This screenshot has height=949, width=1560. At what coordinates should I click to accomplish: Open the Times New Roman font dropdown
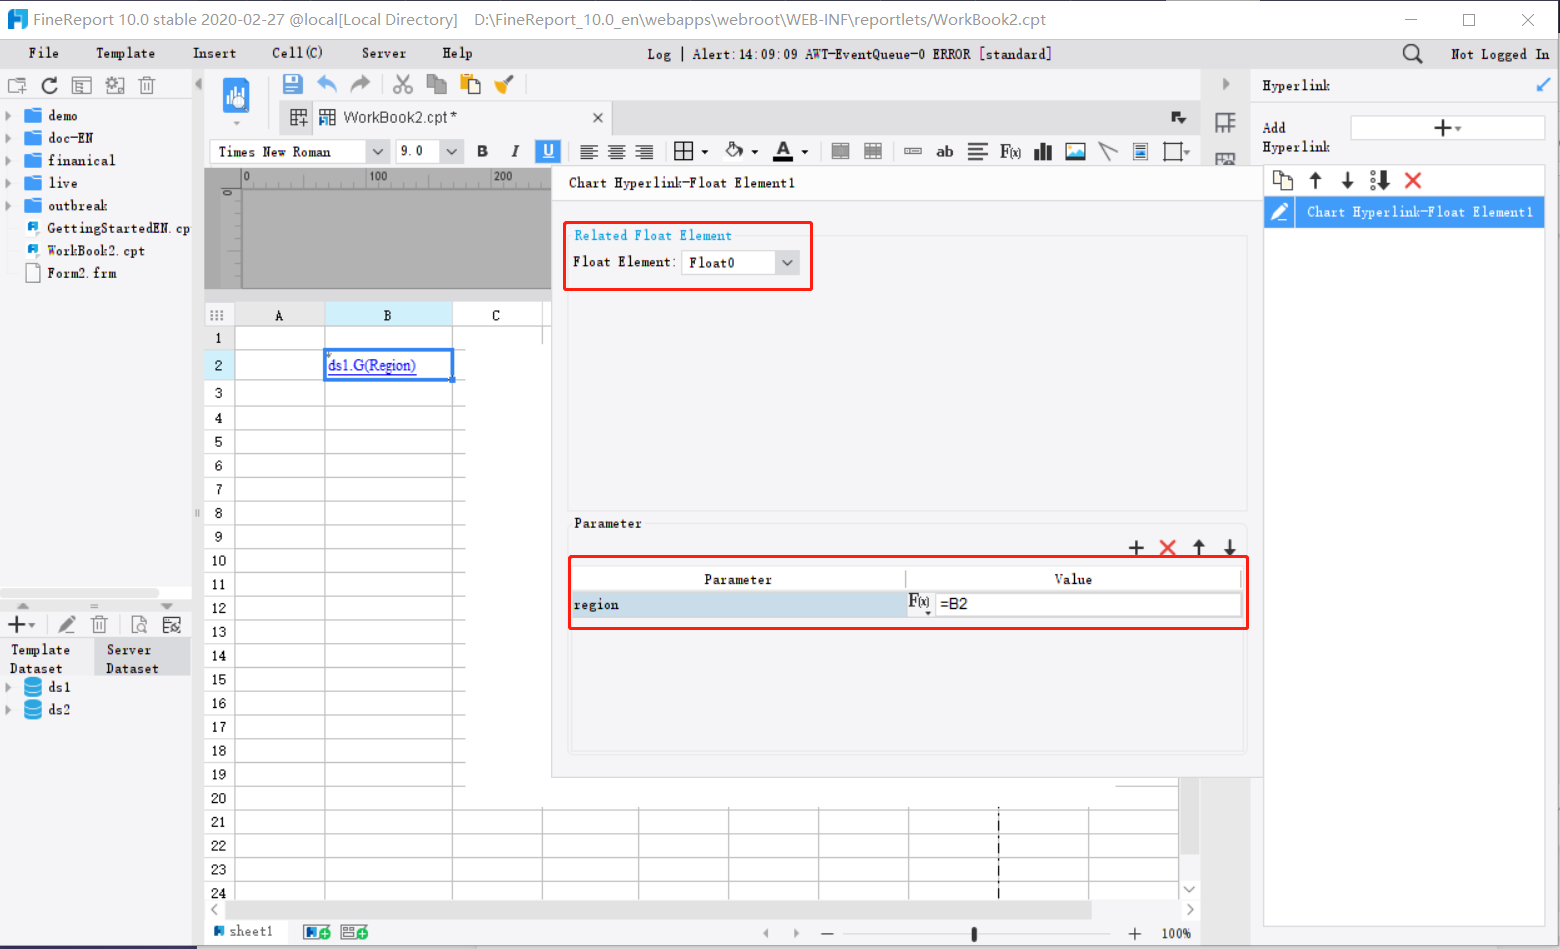[377, 151]
